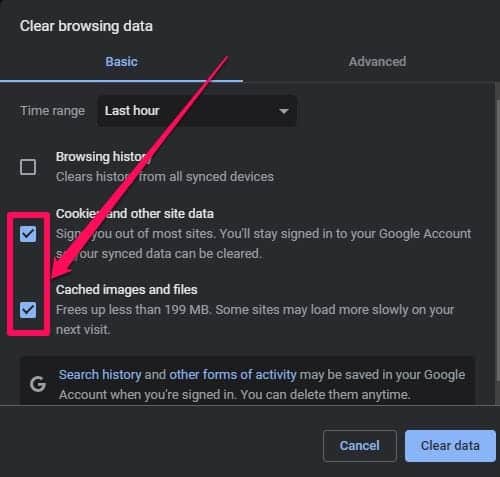Open the other forms of activity link

pos(233,375)
